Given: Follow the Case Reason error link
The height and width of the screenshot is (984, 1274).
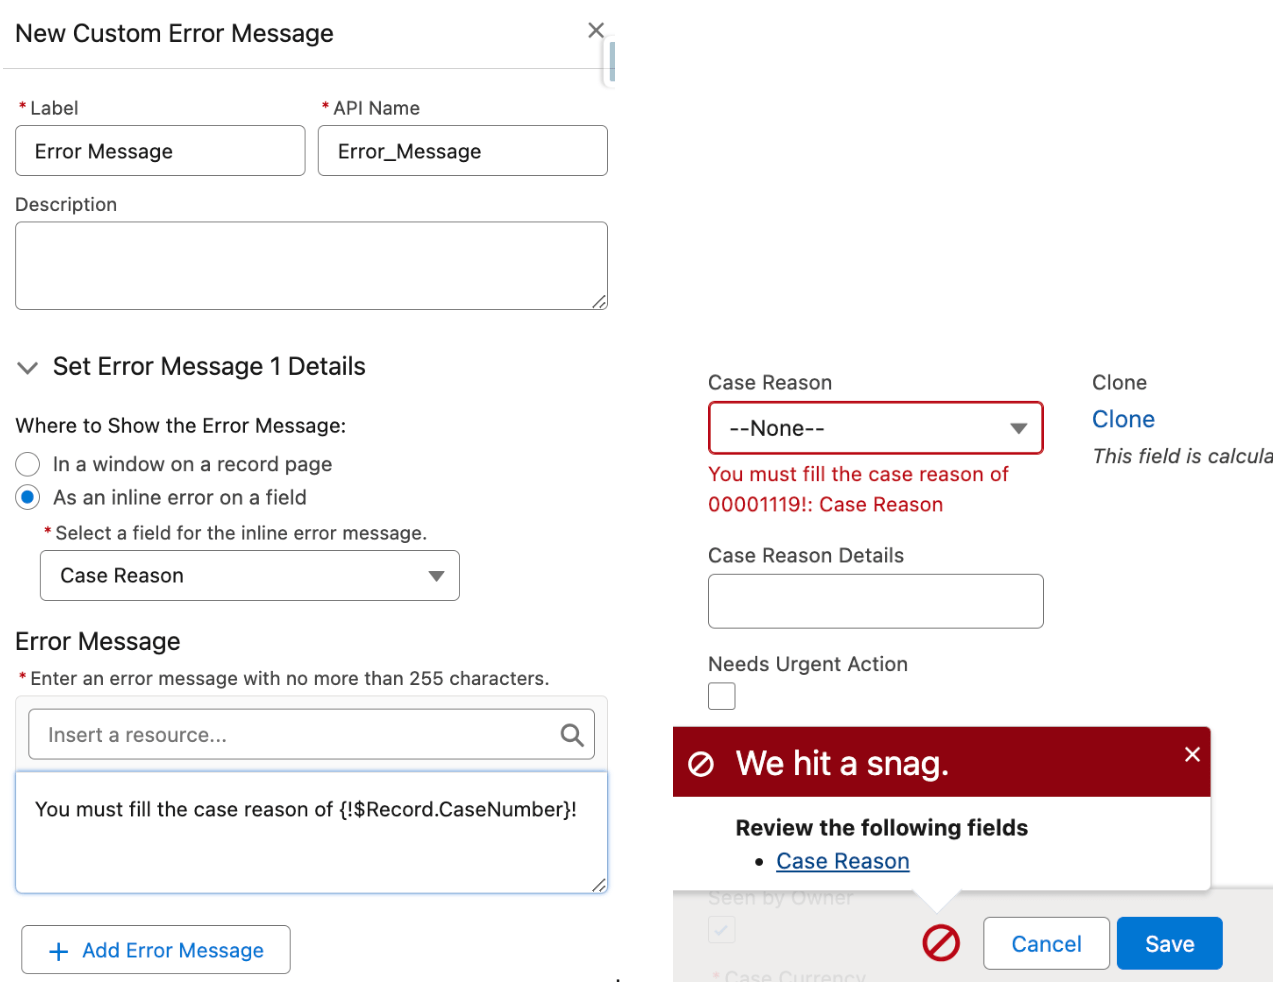Looking at the screenshot, I should (842, 861).
